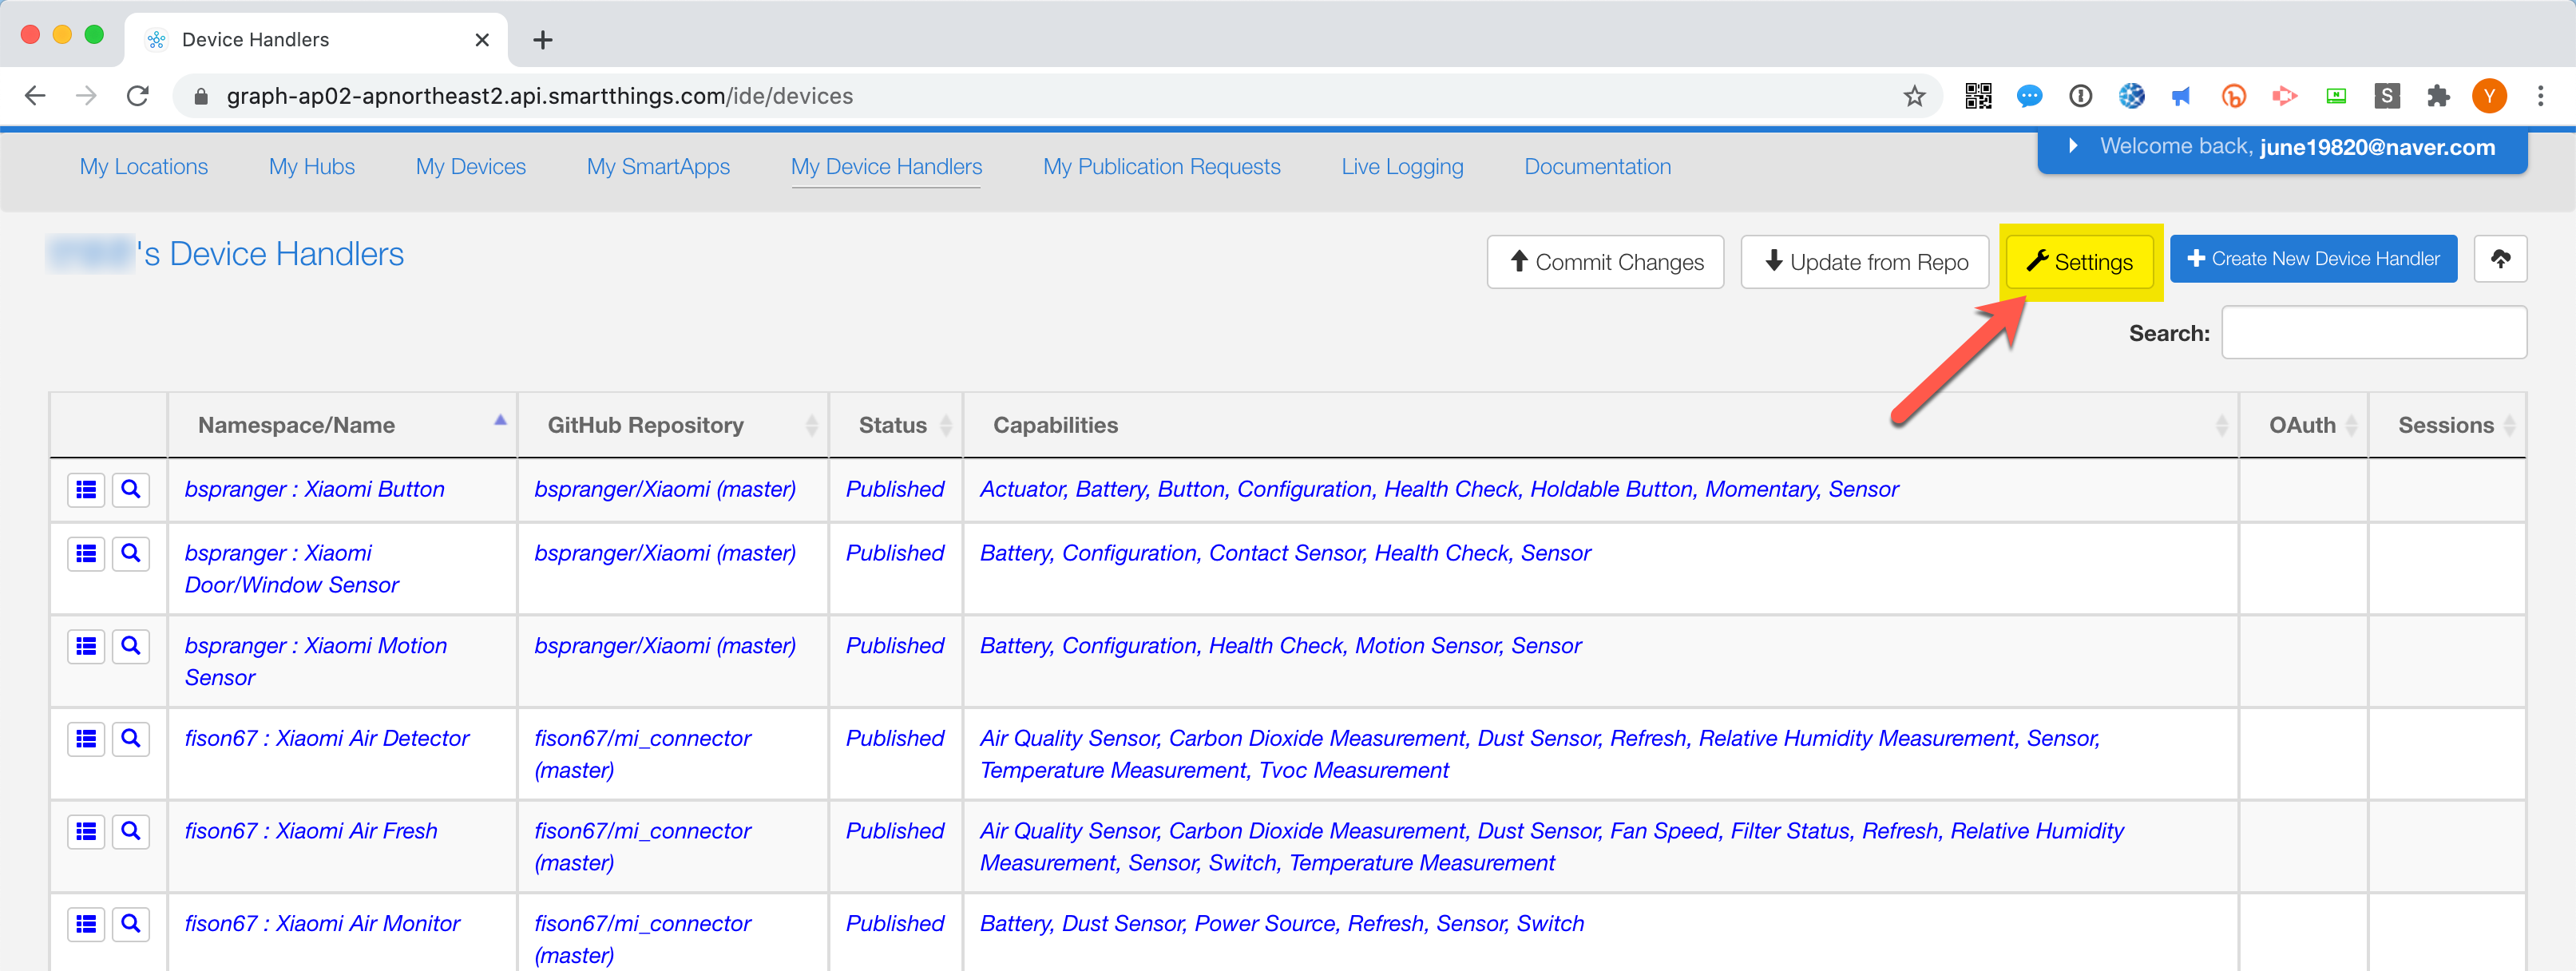Click bspranger/Xiaomi (master) in Motion Sensor row
The width and height of the screenshot is (2576, 971).
[665, 646]
